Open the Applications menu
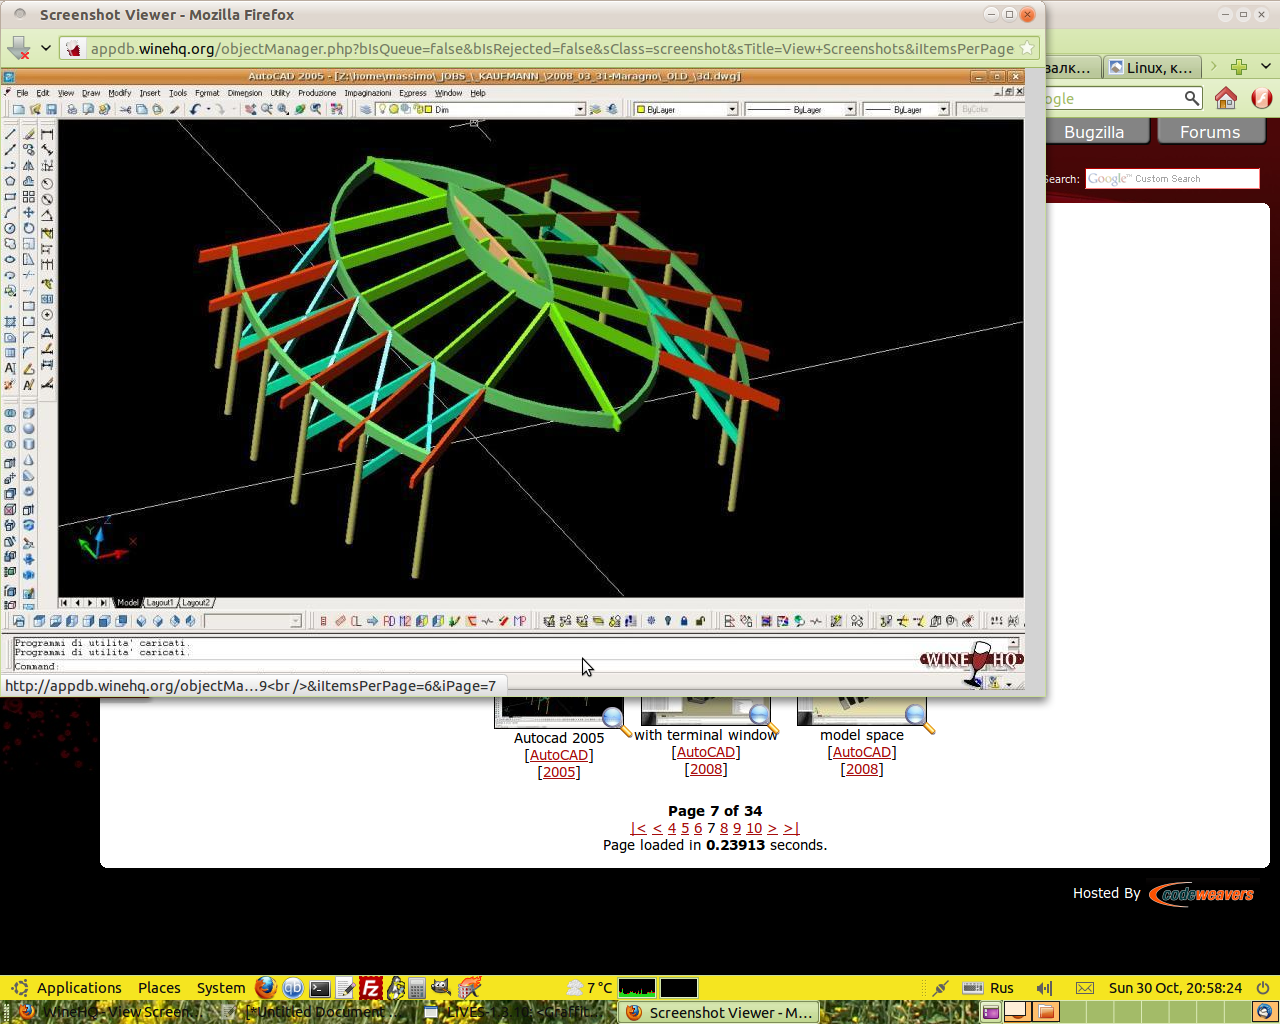1280x1024 pixels. (x=78, y=988)
